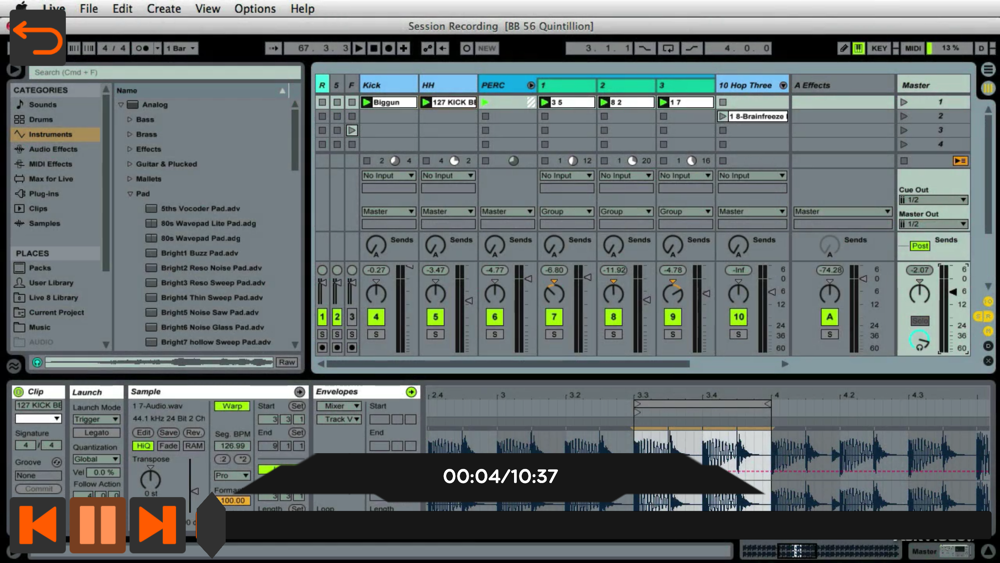This screenshot has height=563, width=1000.
Task: Open the Help menu
Action: pos(302,9)
